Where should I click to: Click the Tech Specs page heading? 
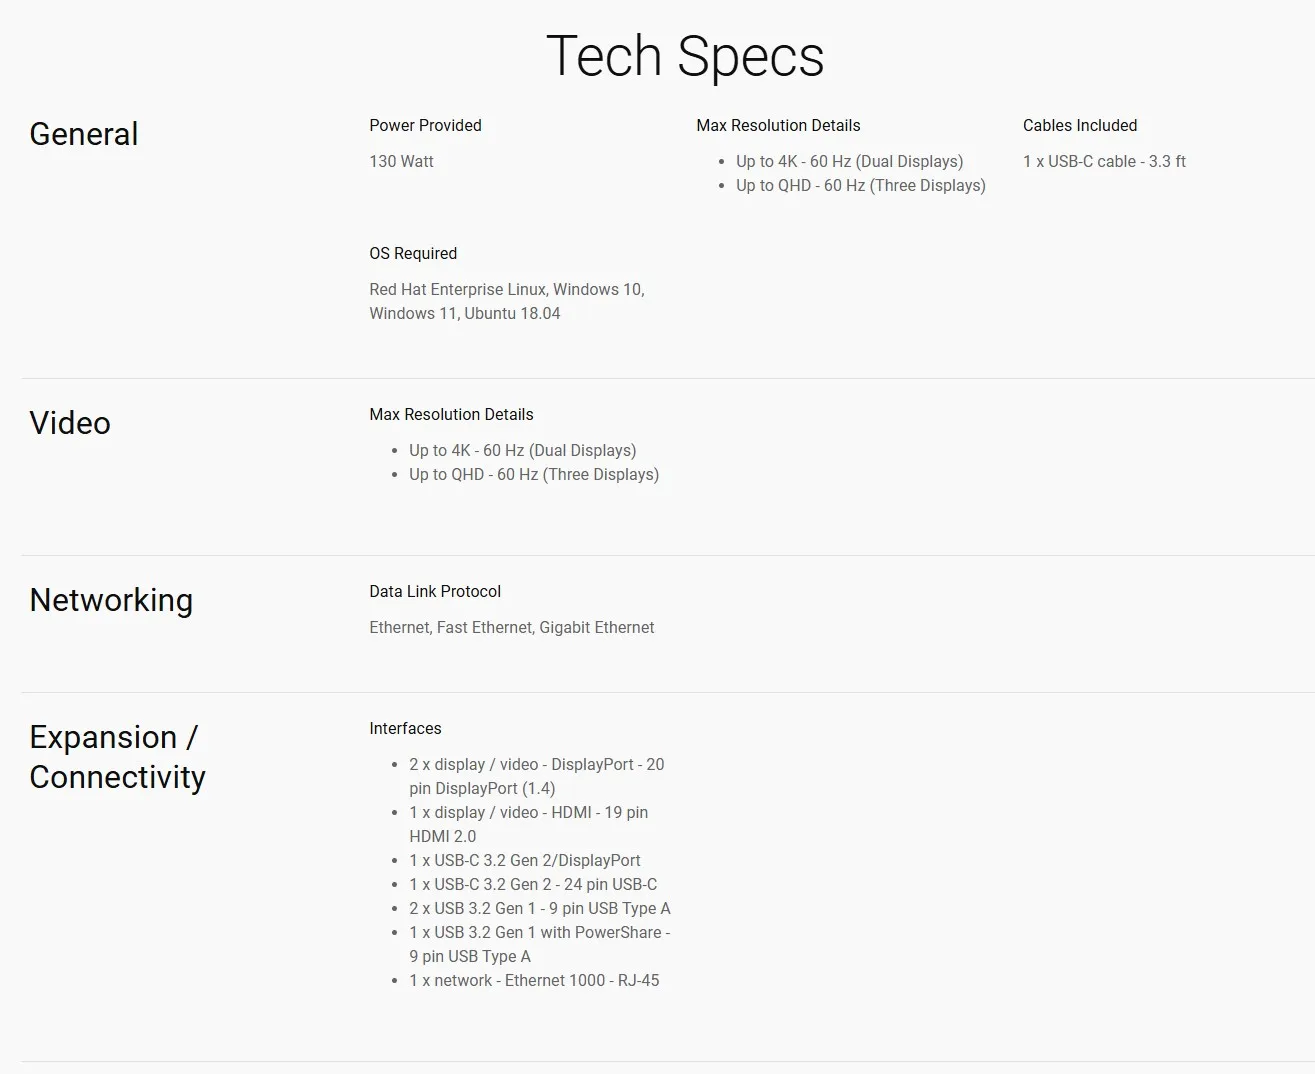tap(684, 56)
